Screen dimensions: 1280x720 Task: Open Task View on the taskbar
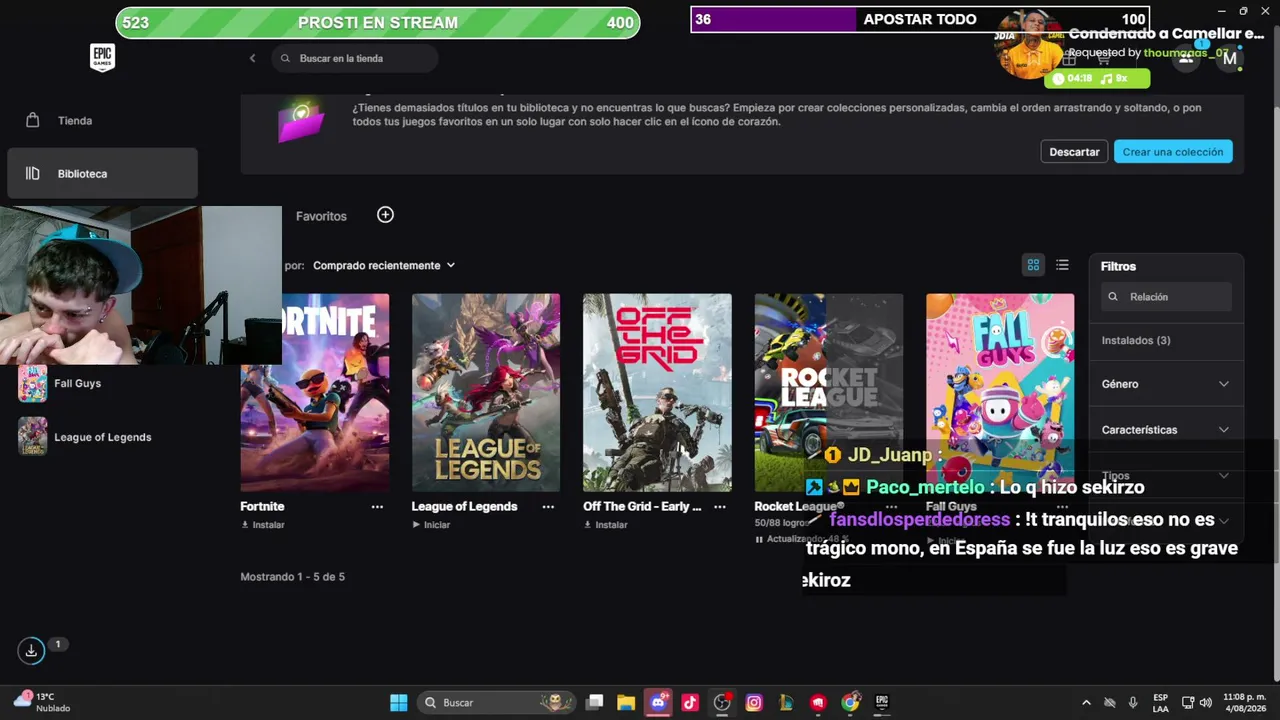(594, 702)
